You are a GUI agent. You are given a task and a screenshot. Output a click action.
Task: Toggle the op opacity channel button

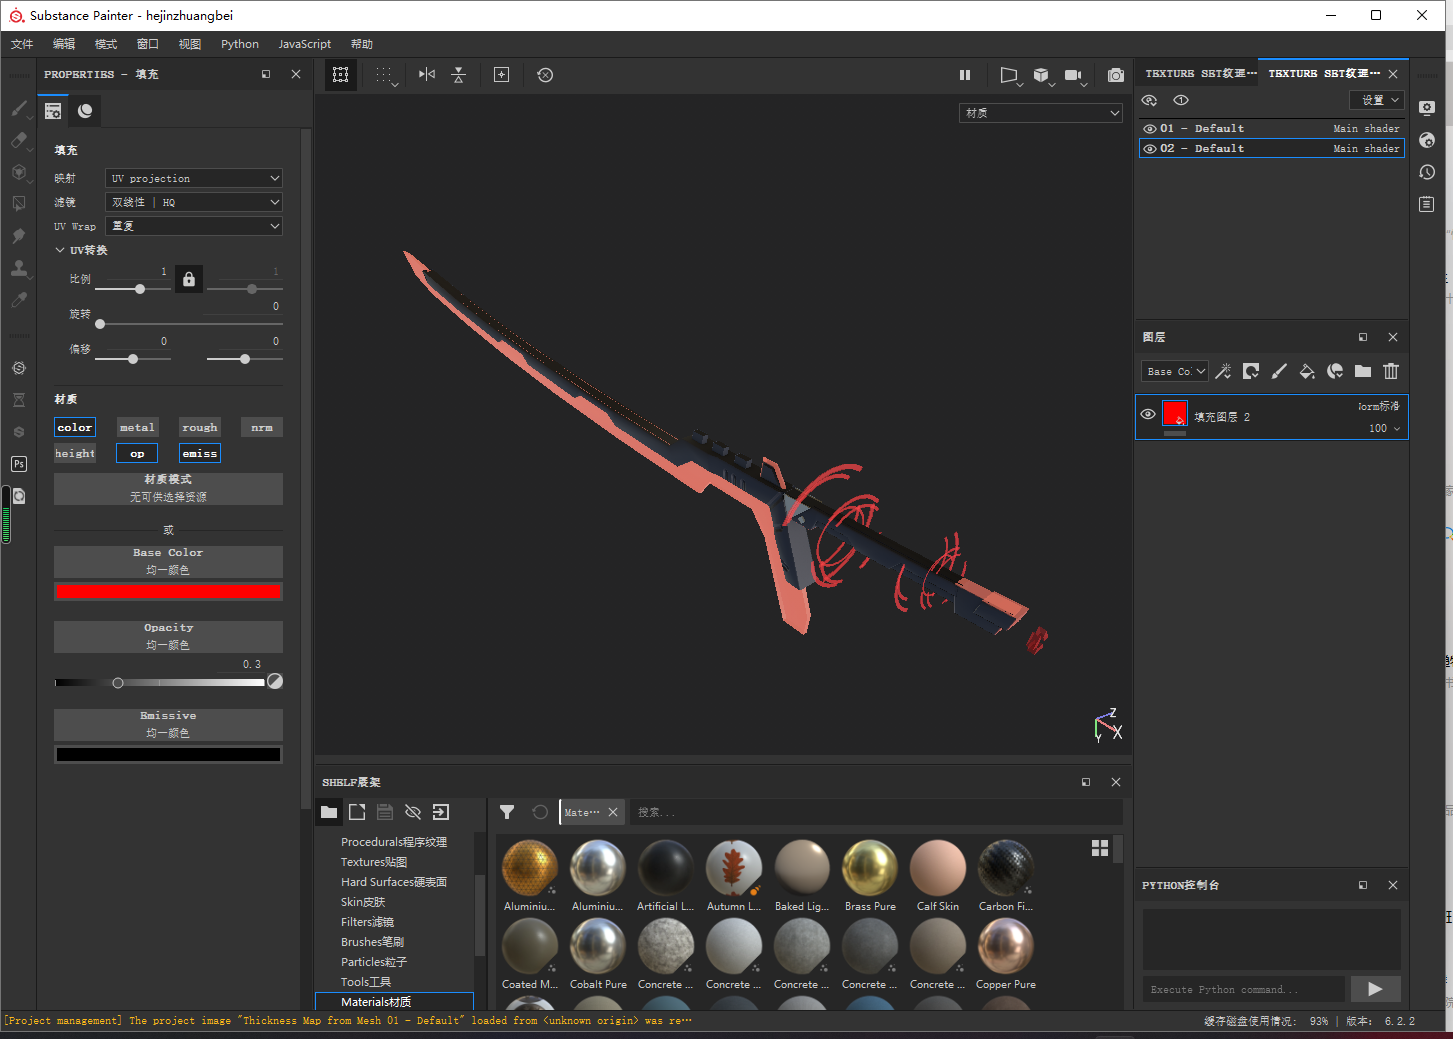point(137,453)
